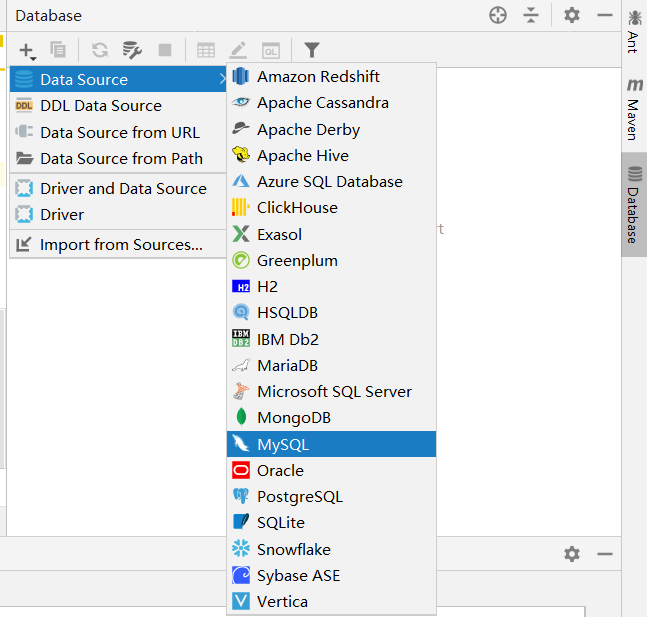Select IBM Db2 data source
The image size is (648, 618).
coord(331,339)
